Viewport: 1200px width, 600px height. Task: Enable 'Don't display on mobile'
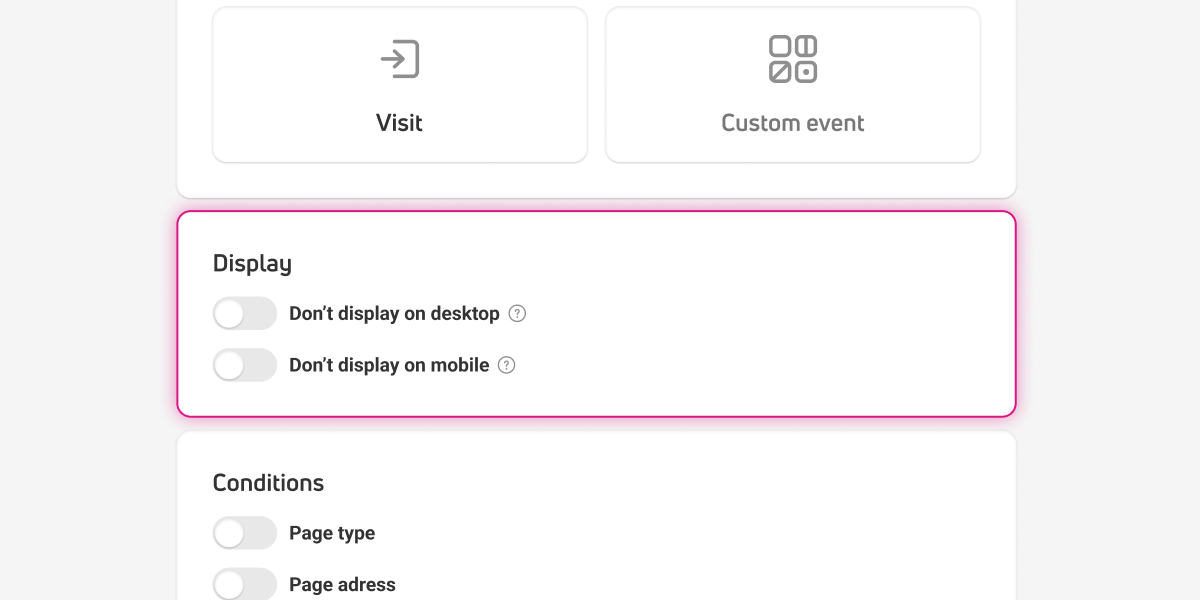245,365
